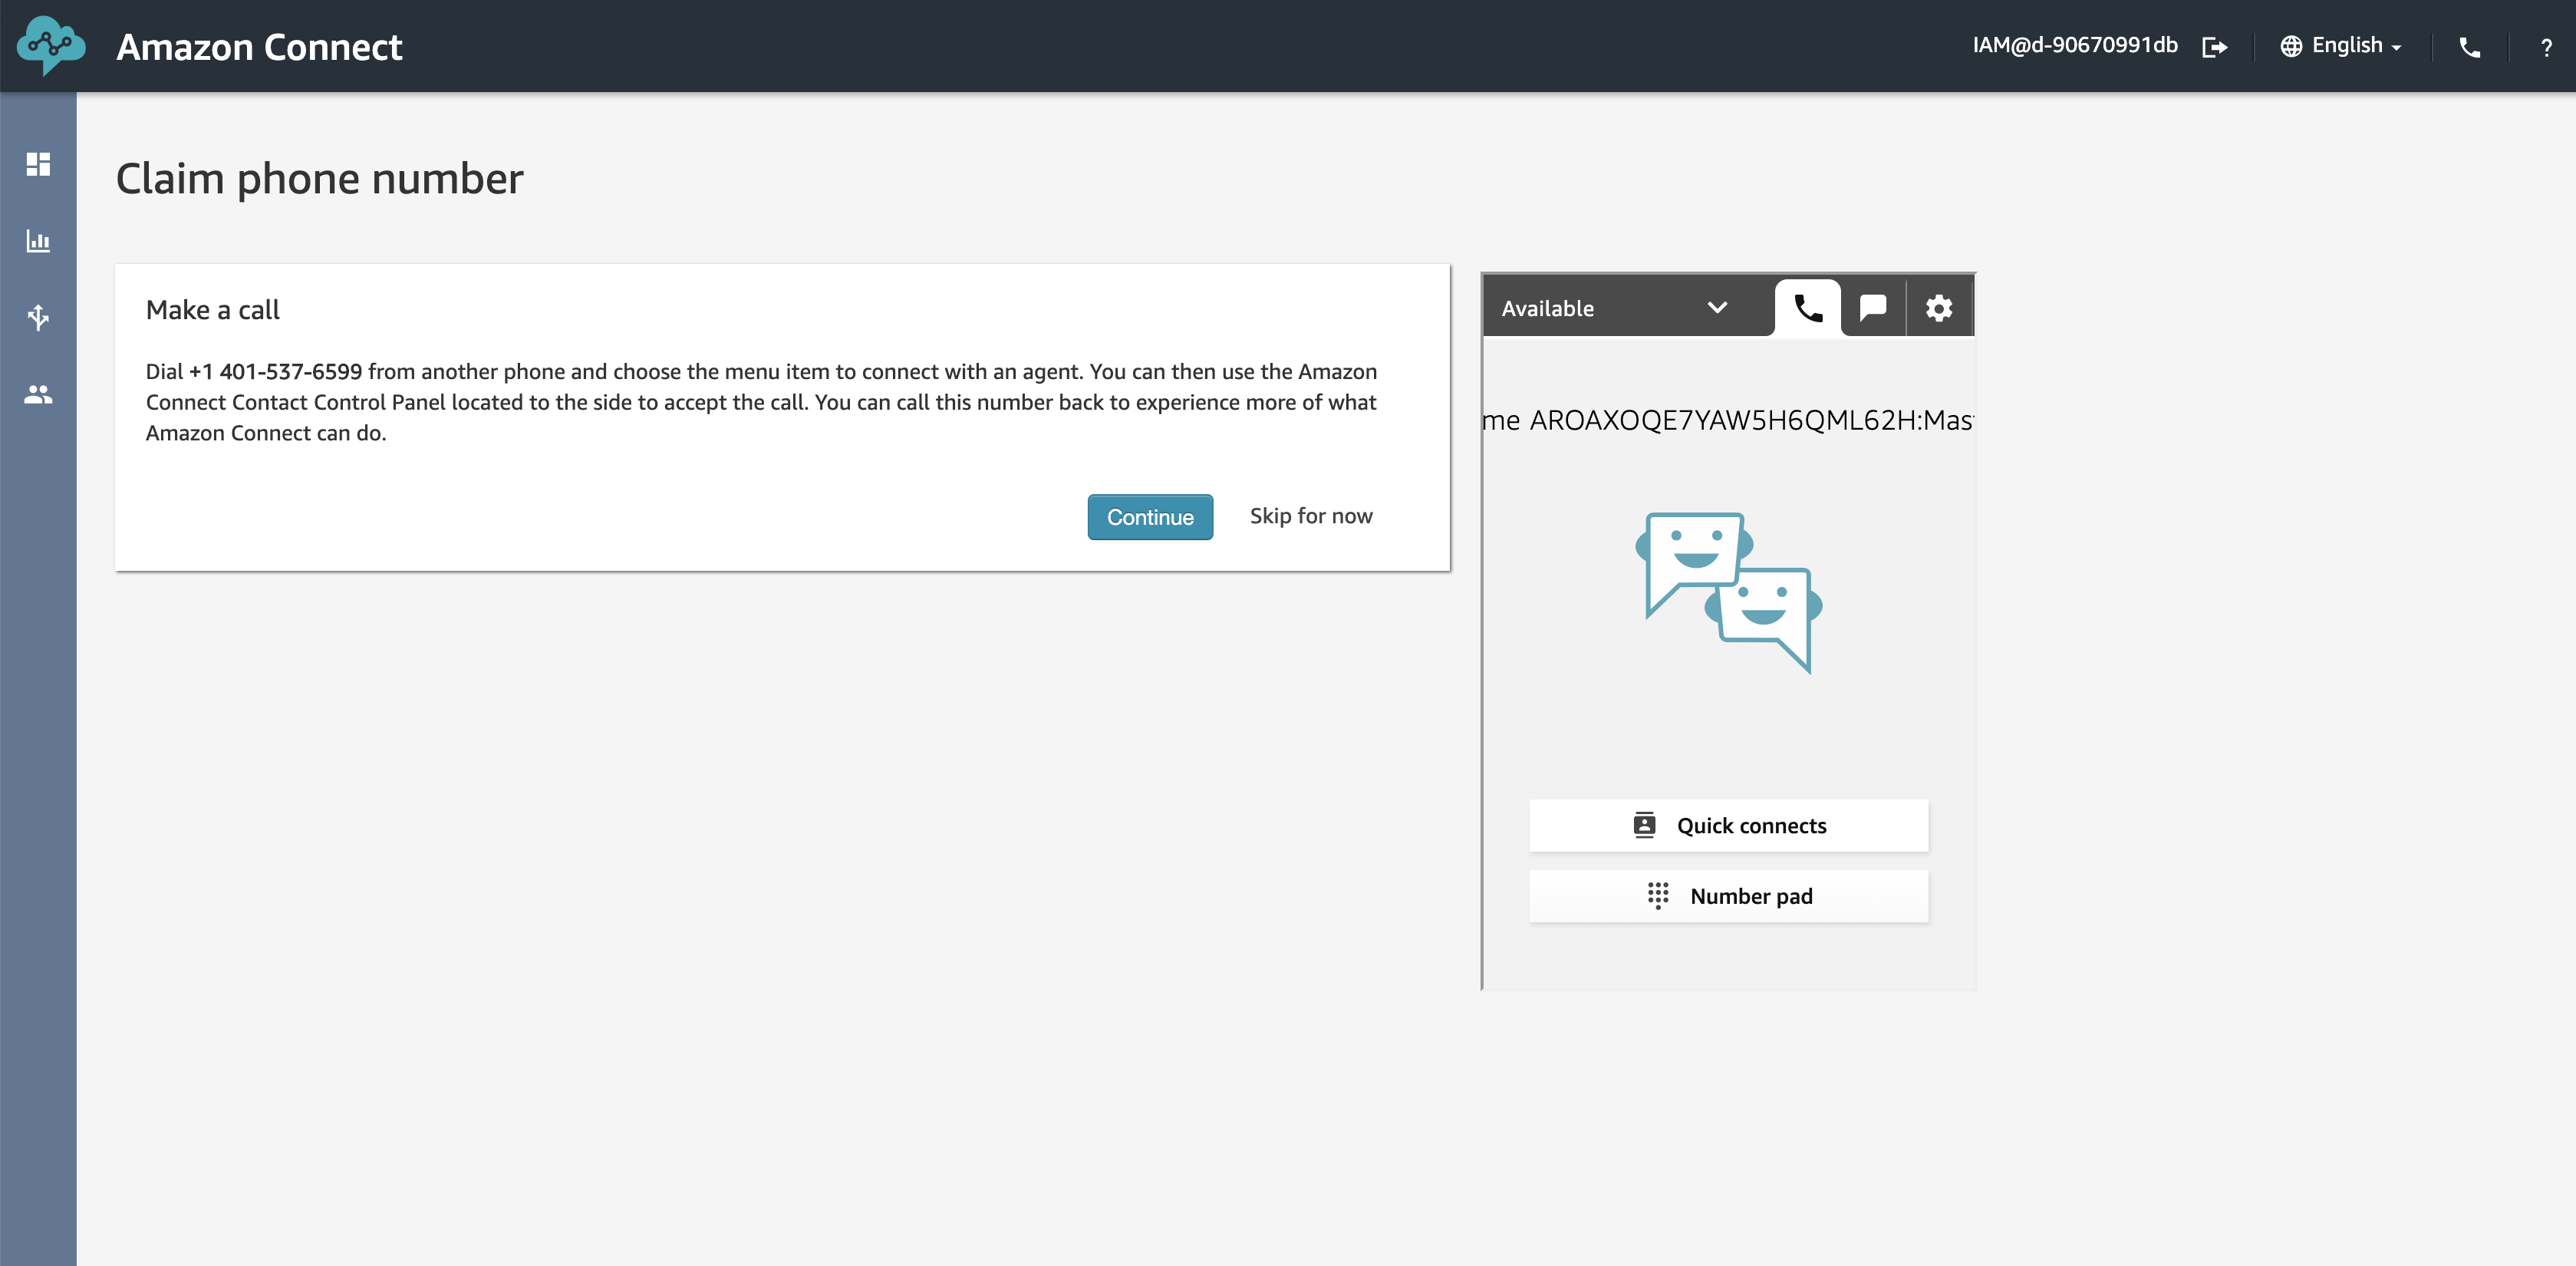This screenshot has height=1266, width=2576.
Task: Click the chat bubbles illustration in CCP
Action: click(1728, 592)
